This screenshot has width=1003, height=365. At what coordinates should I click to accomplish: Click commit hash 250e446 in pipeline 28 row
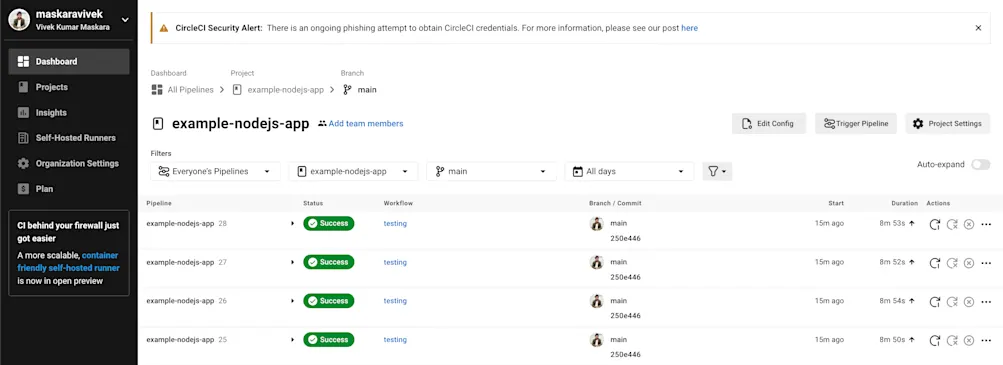click(626, 238)
